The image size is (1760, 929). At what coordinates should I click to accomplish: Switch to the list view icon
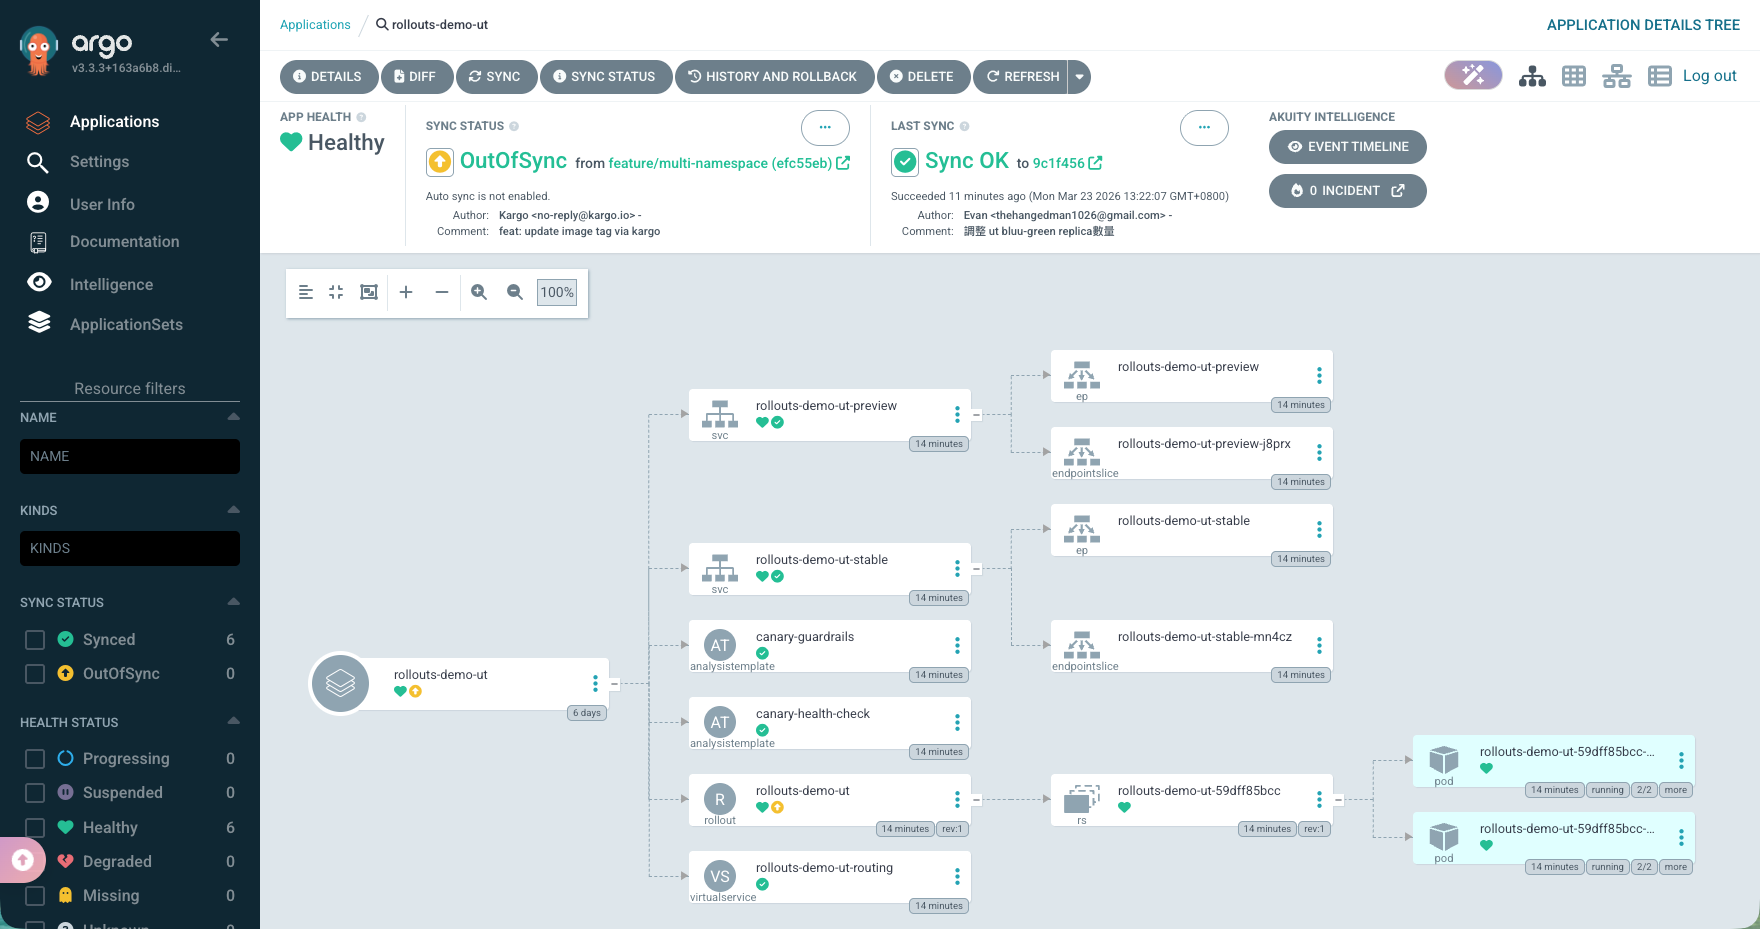pyautogui.click(x=1659, y=76)
